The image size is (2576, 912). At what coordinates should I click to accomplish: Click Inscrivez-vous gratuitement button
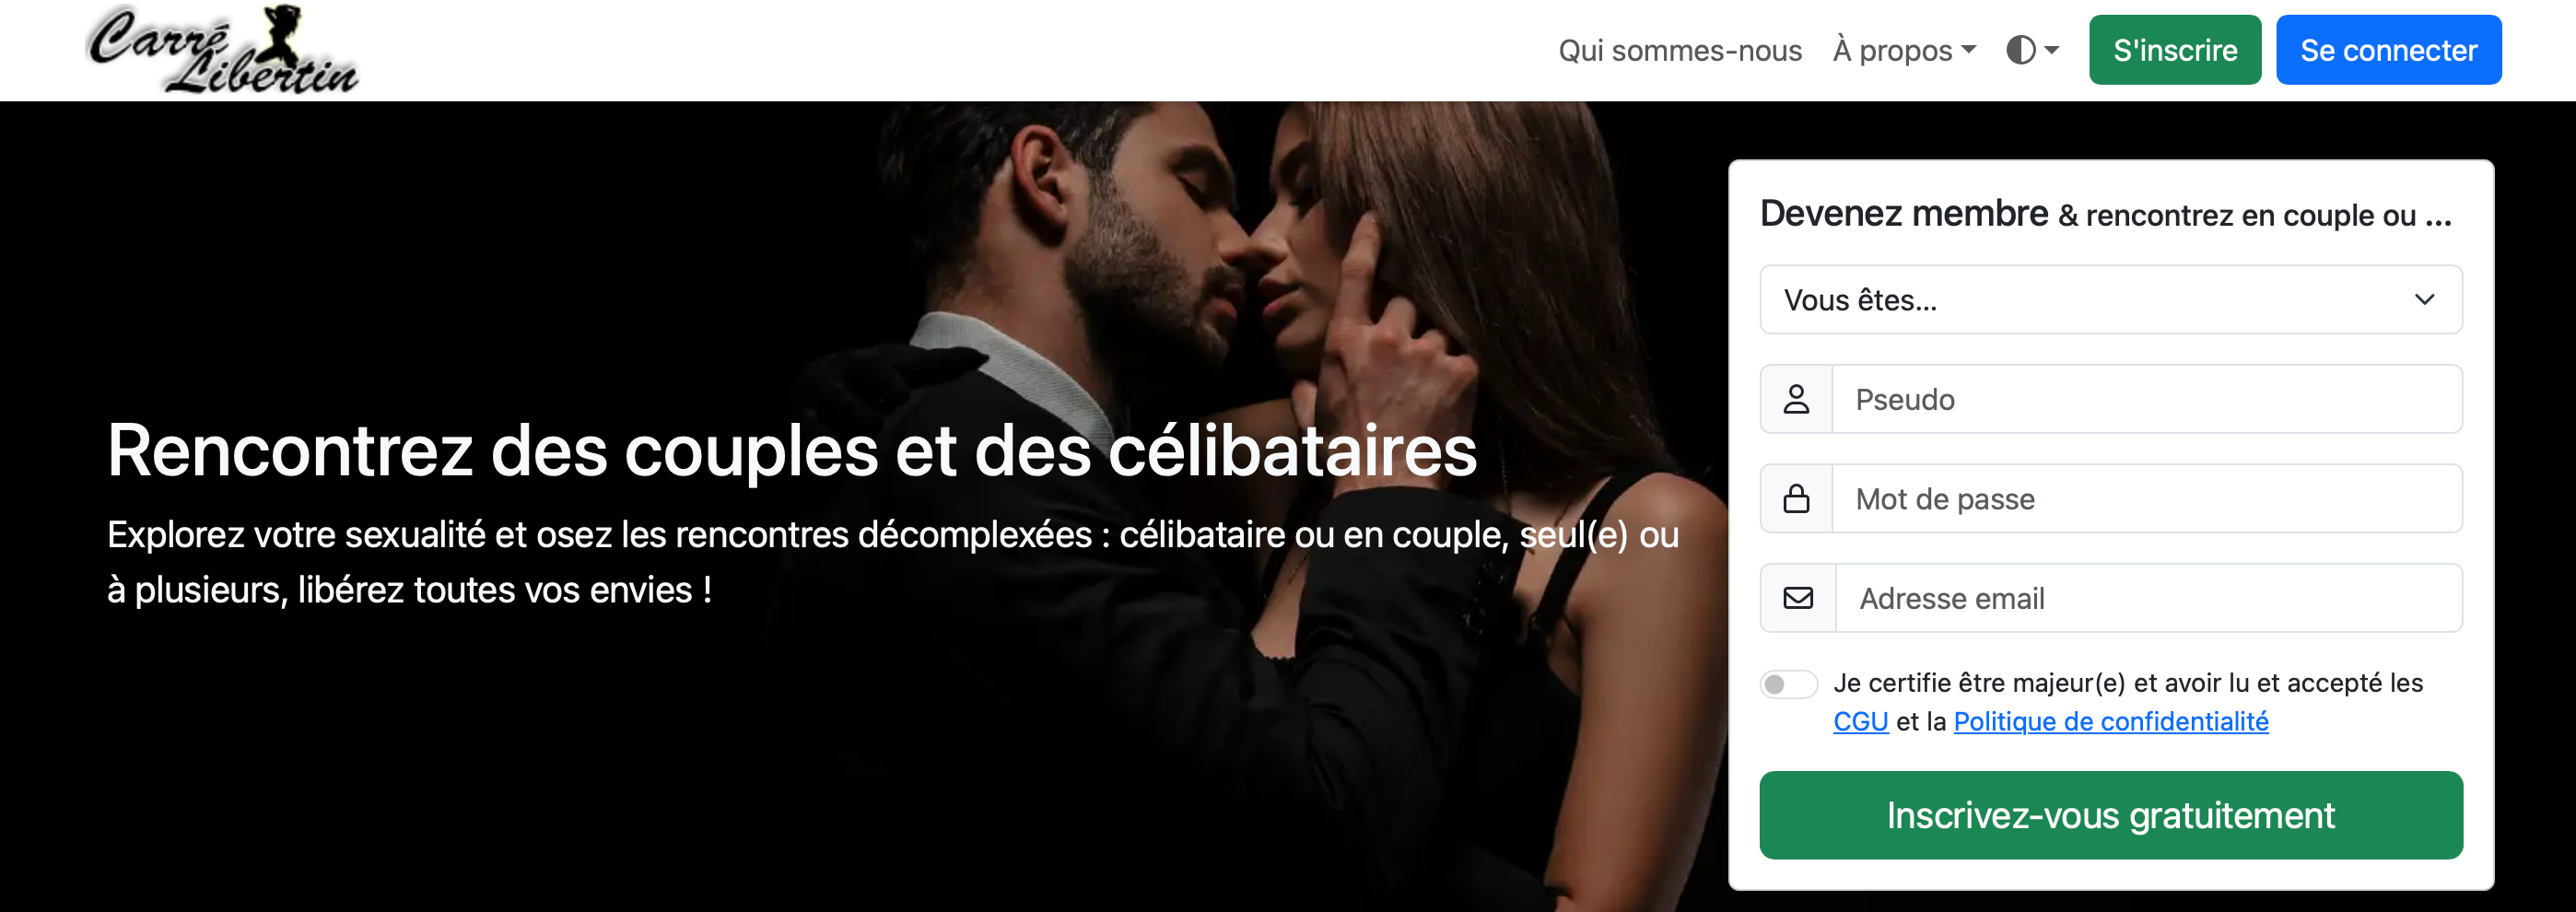[x=2110, y=815]
